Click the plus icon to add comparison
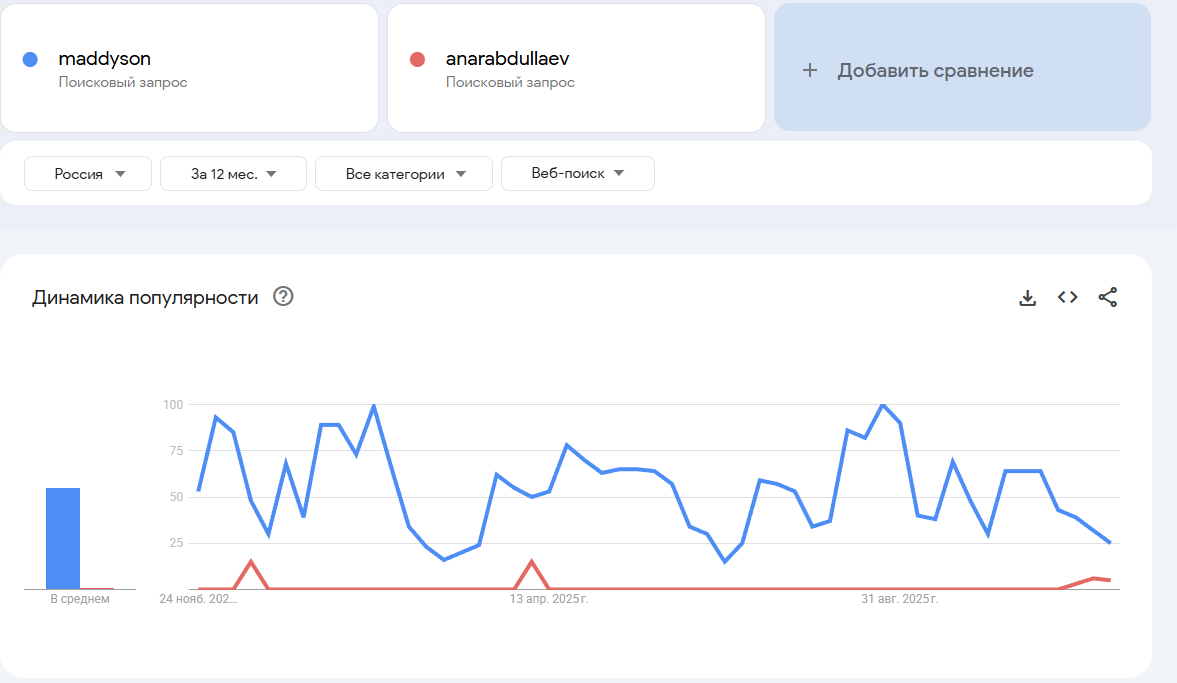This screenshot has height=683, width=1177. tap(810, 70)
